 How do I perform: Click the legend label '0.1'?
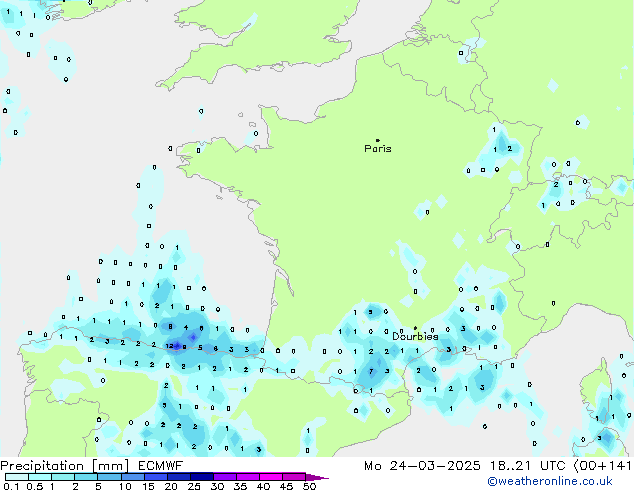tap(11, 486)
